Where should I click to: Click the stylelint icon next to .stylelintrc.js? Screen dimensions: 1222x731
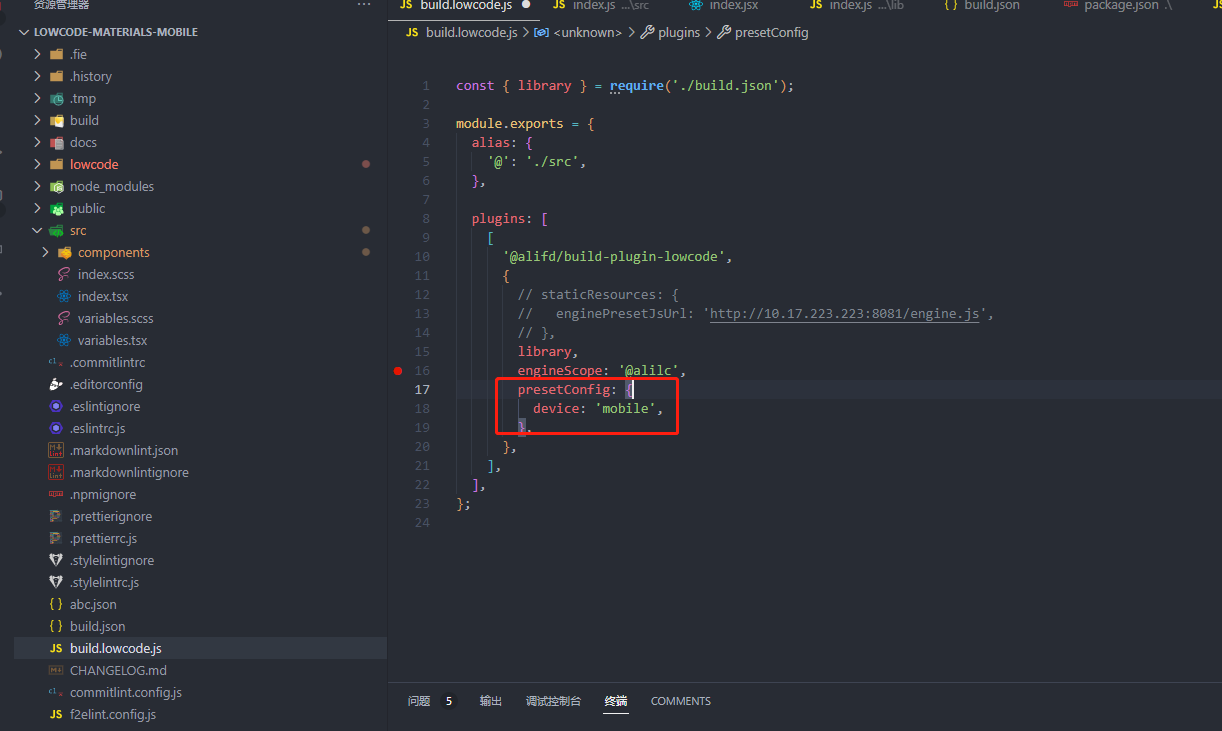coord(57,582)
